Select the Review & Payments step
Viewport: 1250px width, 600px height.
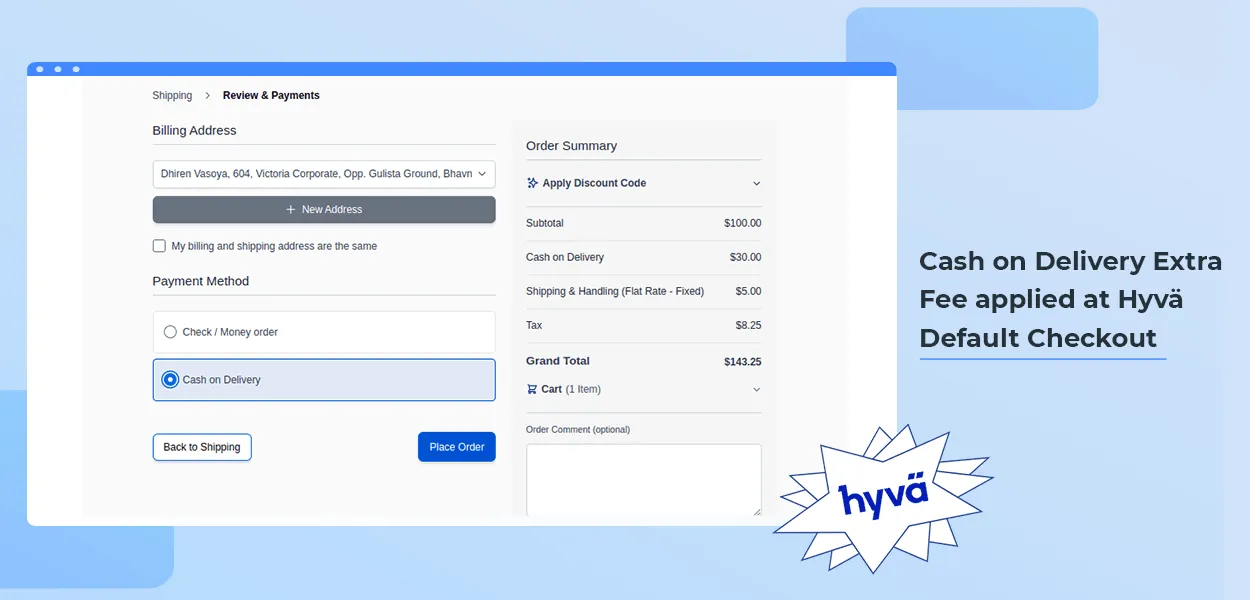(x=271, y=96)
